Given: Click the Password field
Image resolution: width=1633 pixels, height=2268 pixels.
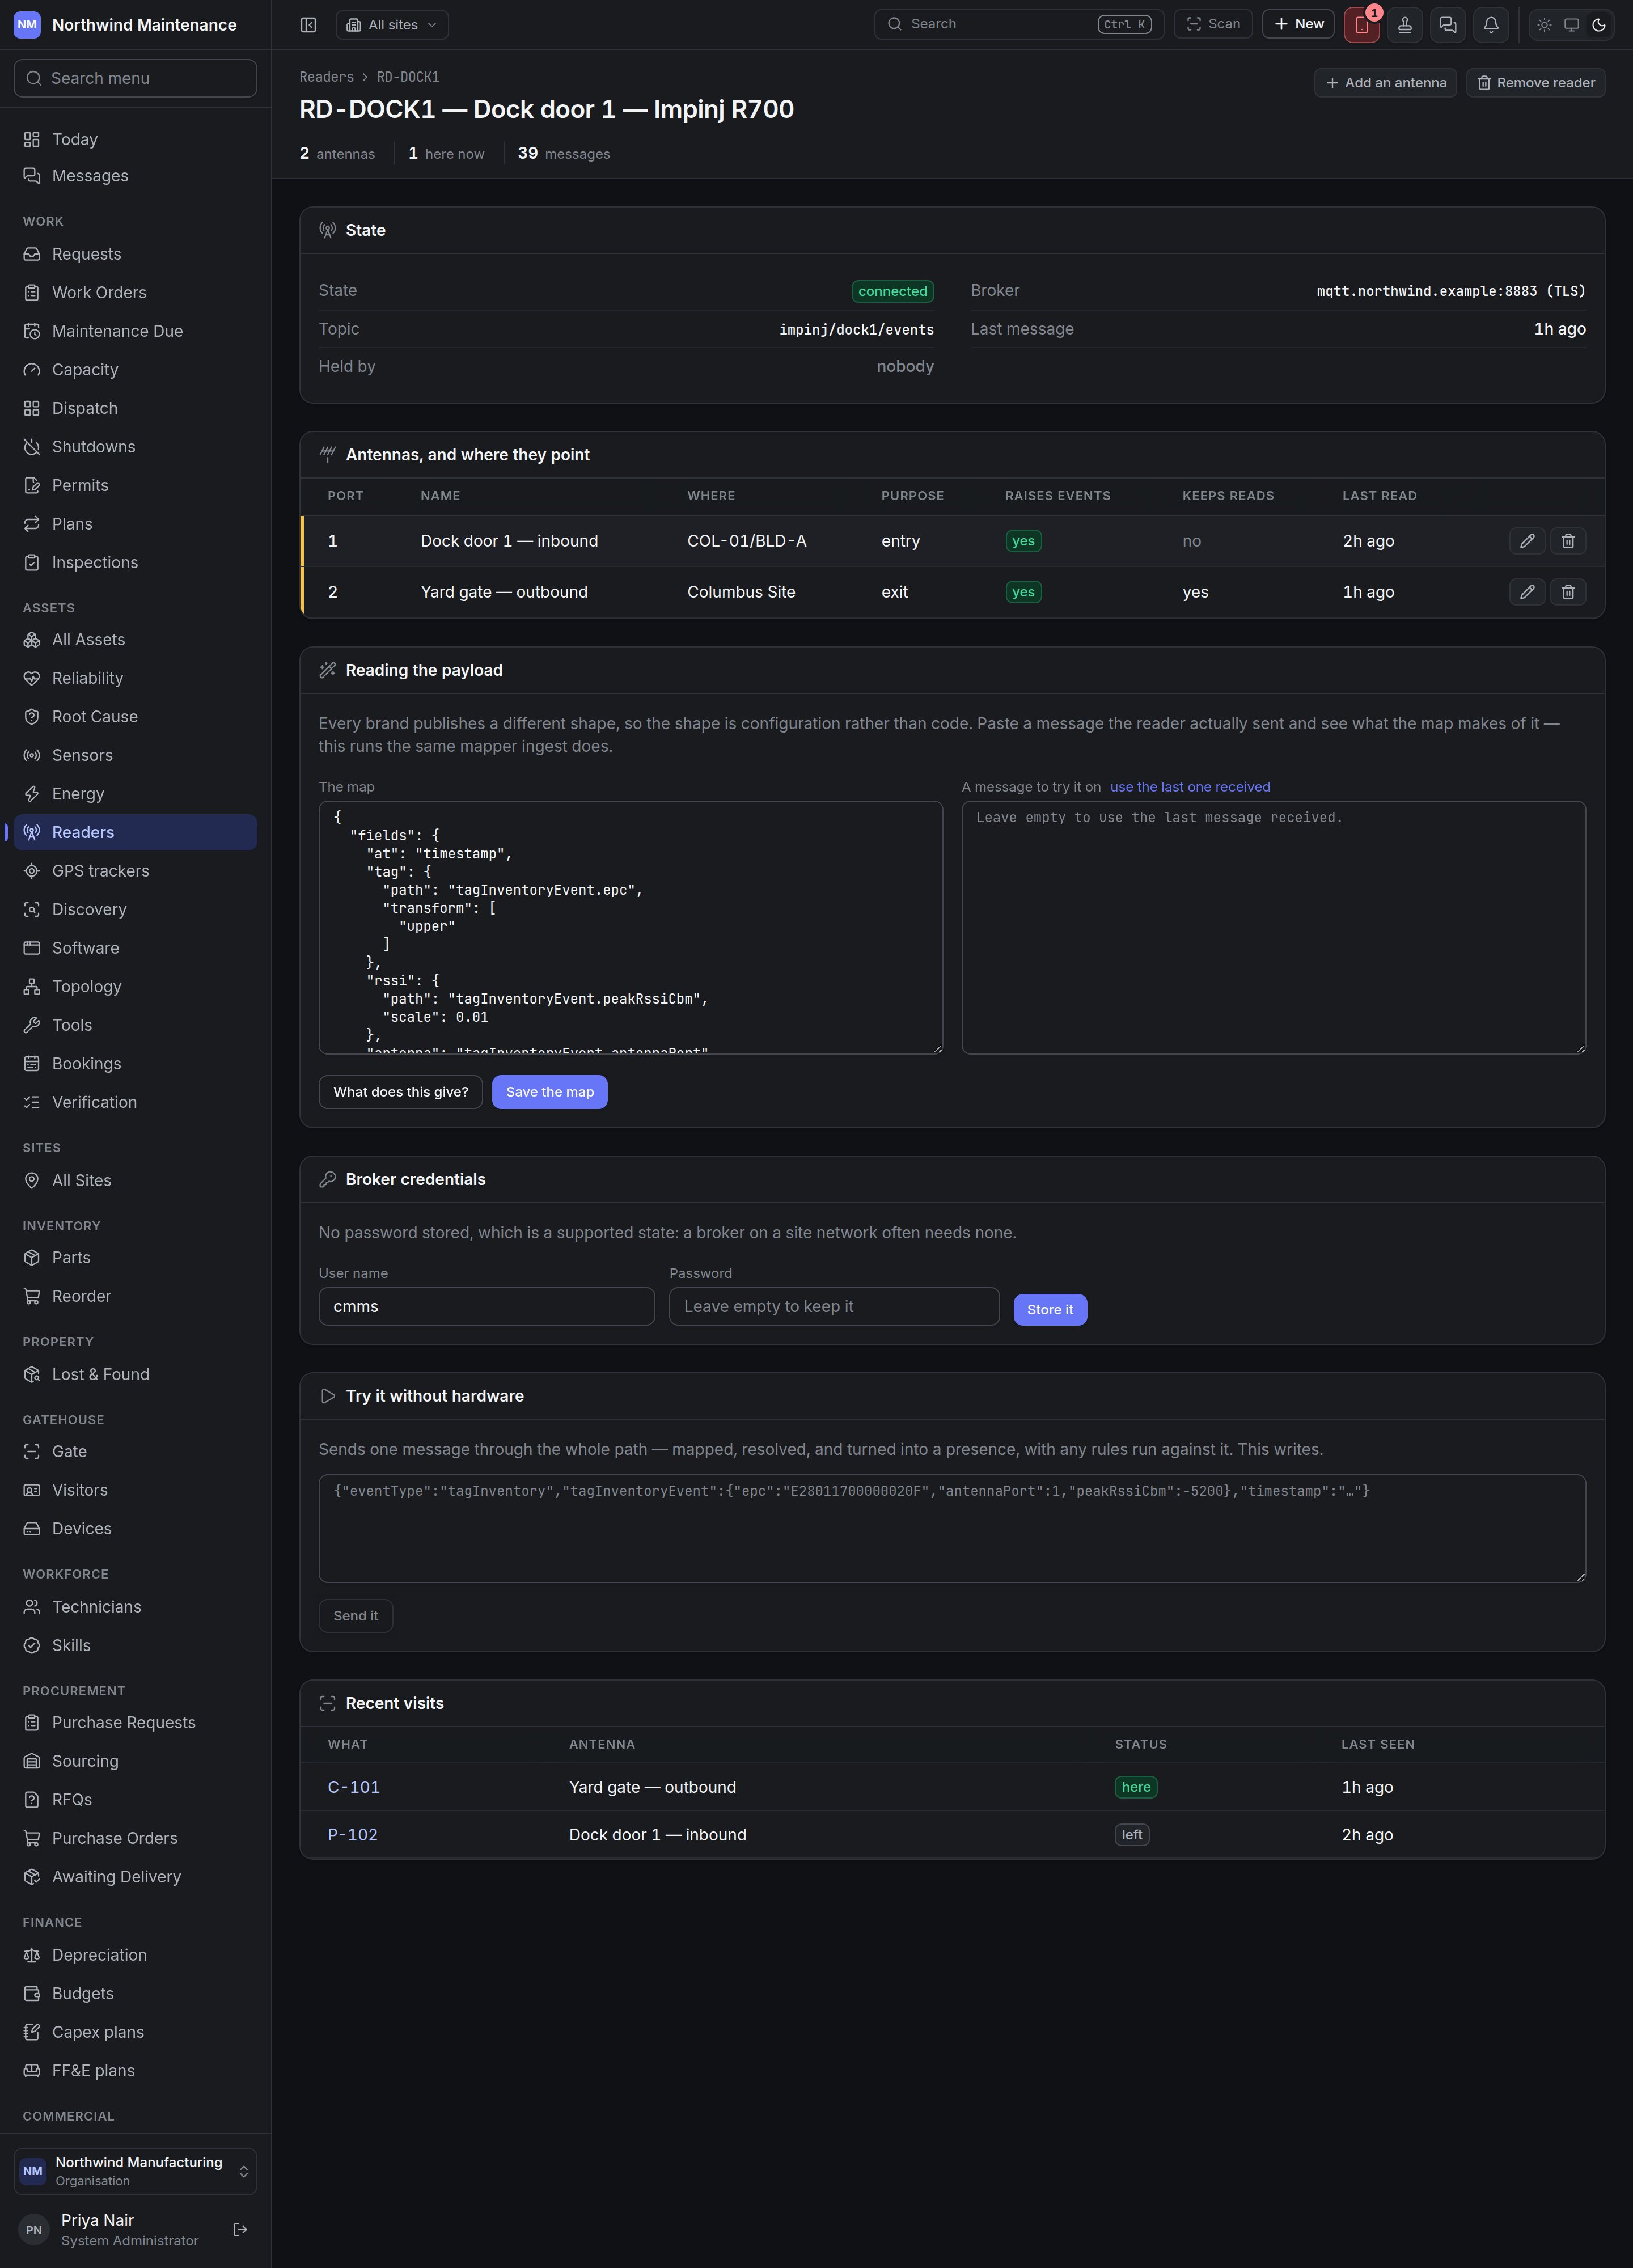Looking at the screenshot, I should [833, 1306].
